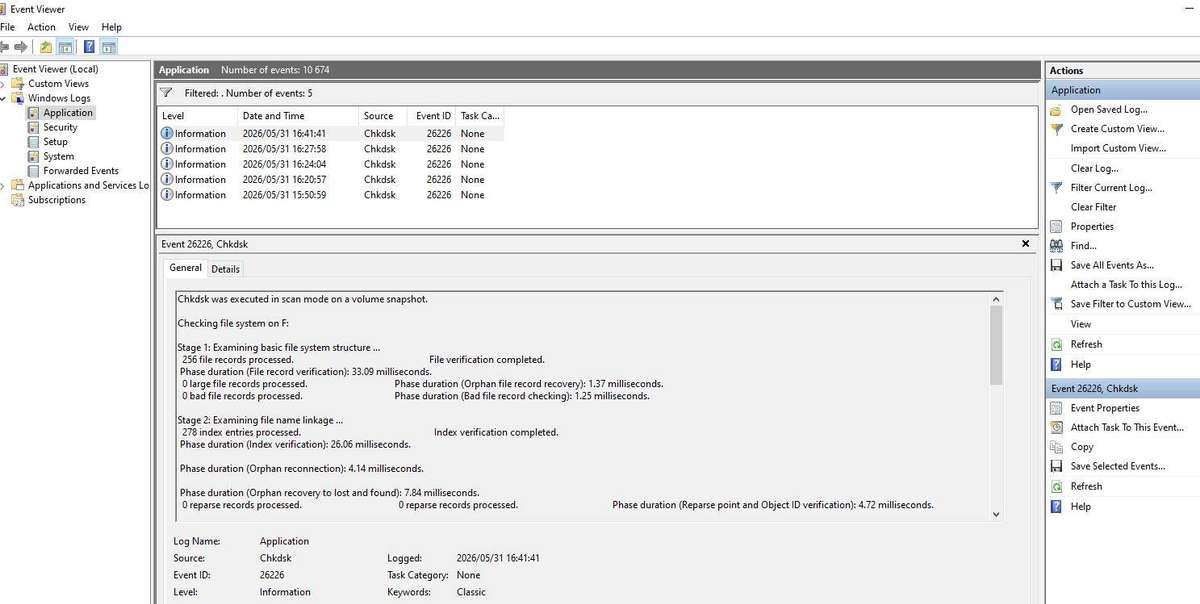Click Attach a Task To this Log
1200x604 pixels.
(1125, 285)
